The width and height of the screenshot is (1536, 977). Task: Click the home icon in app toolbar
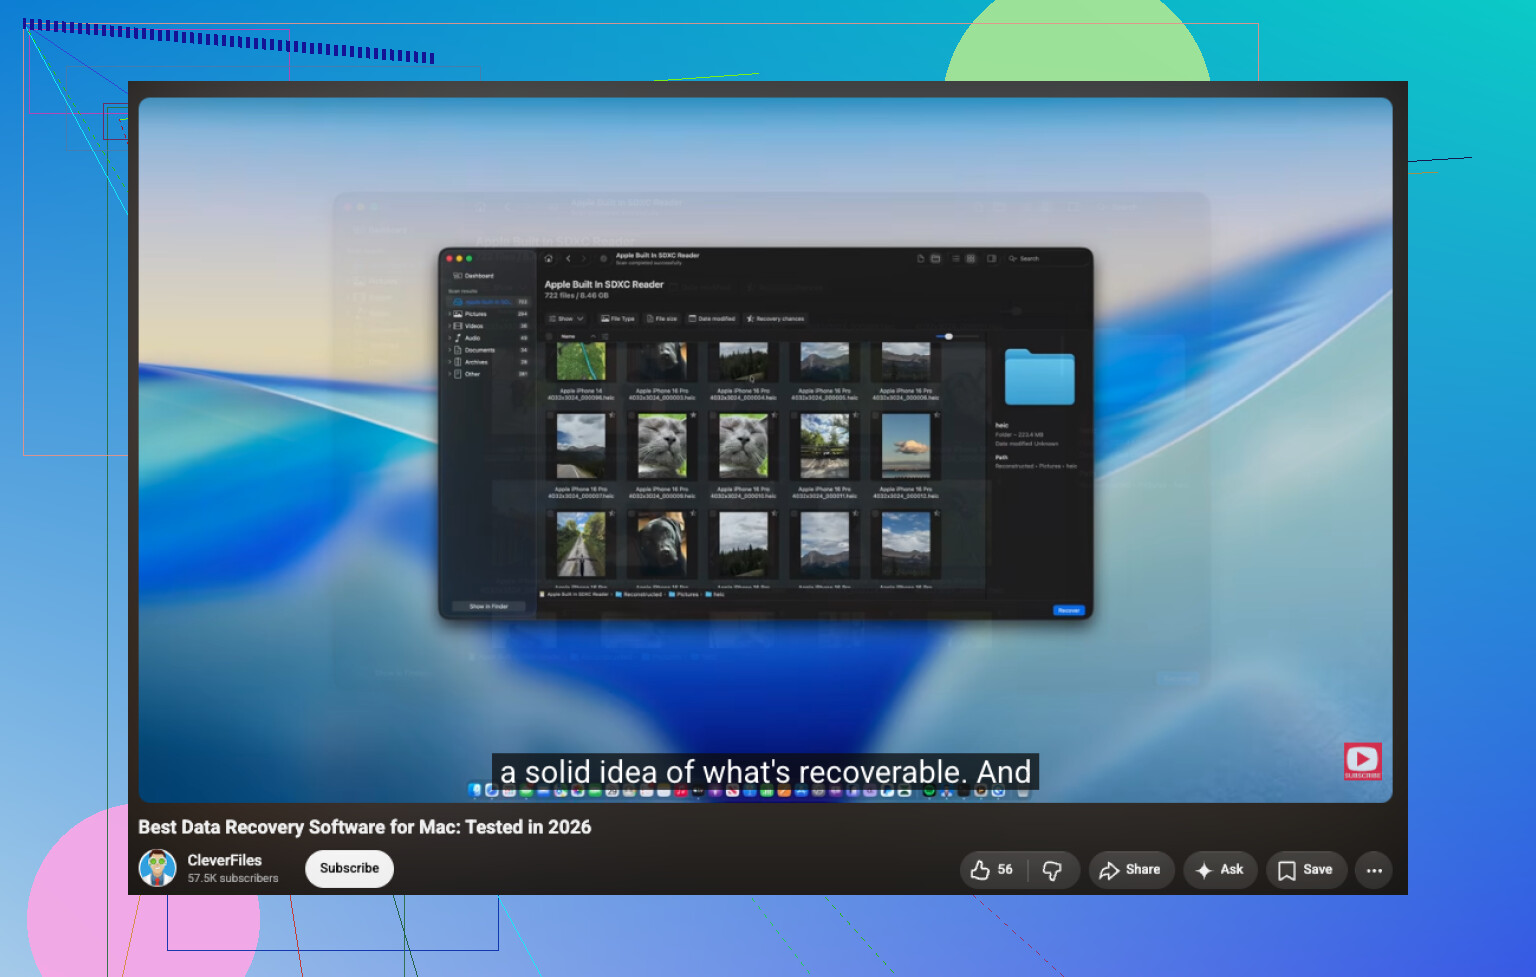[548, 258]
